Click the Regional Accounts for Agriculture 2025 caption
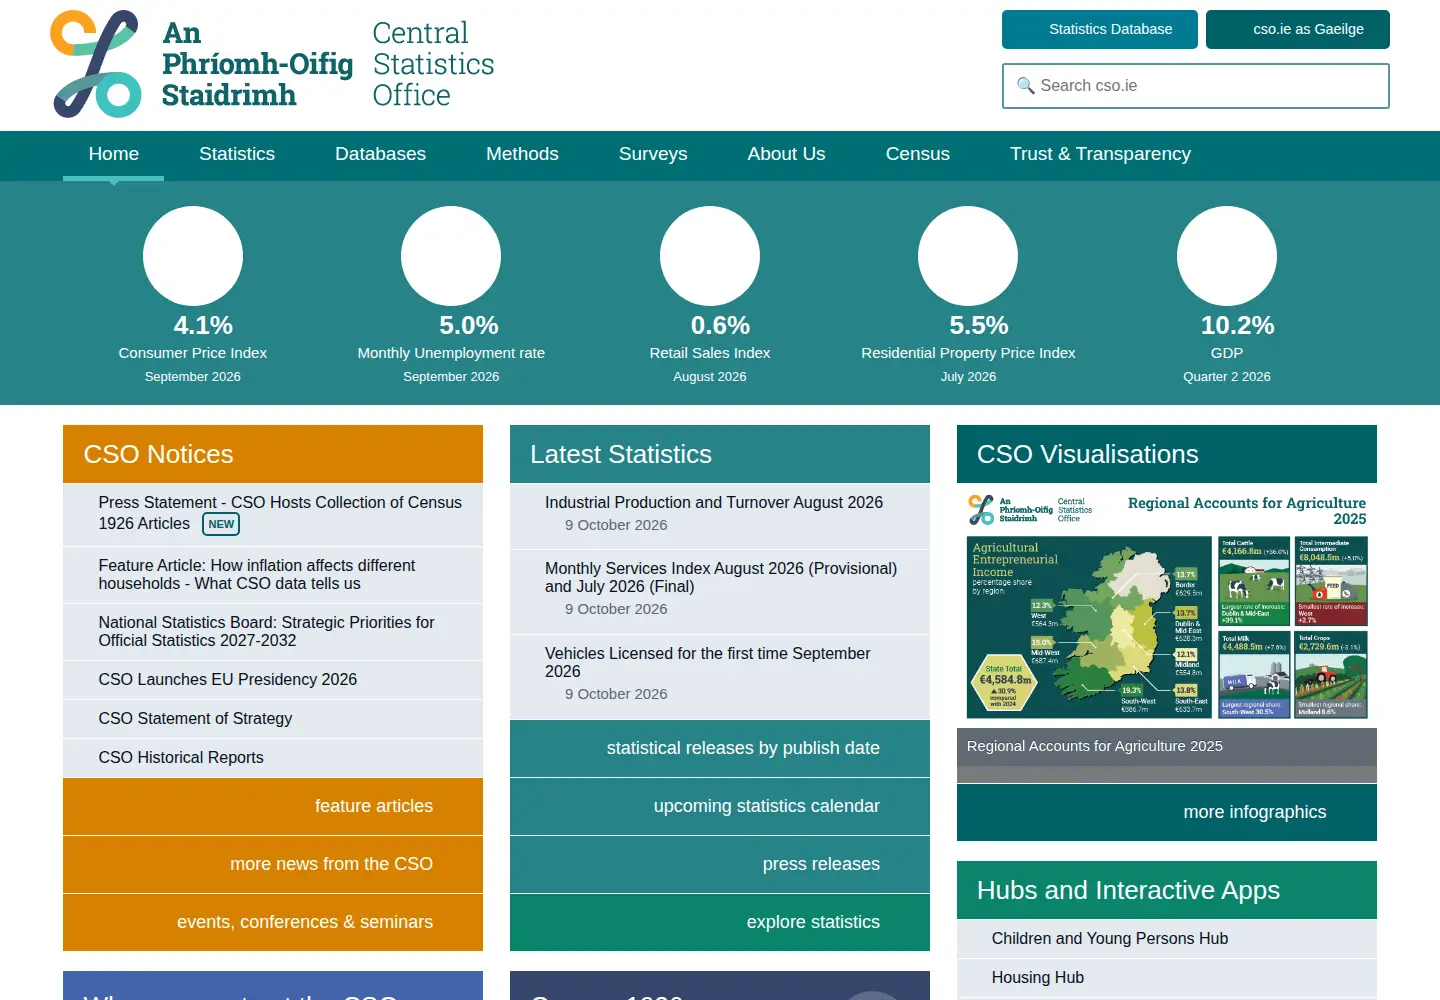This screenshot has height=1000, width=1440. pyautogui.click(x=1095, y=746)
